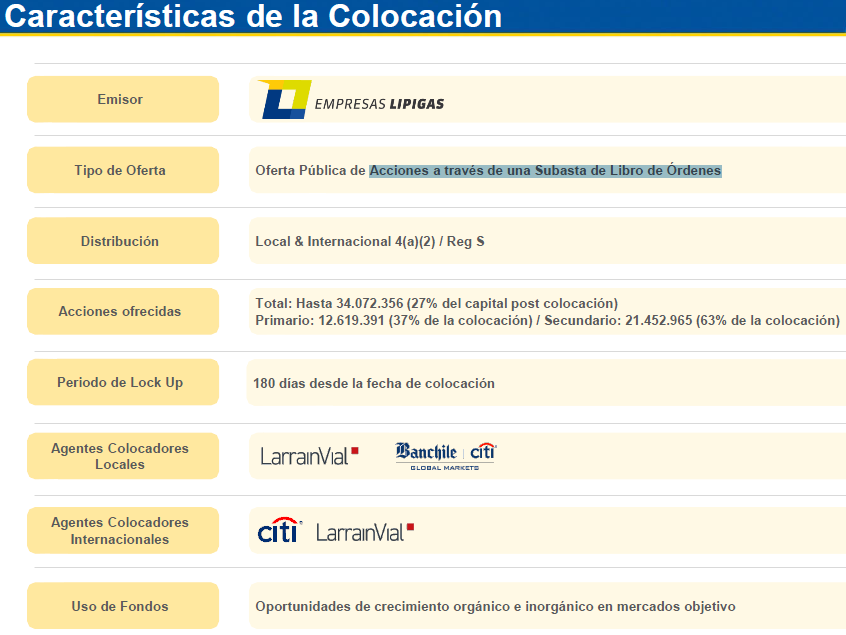846x635 pixels.
Task: Click the Agentes Colocadores Locales label
Action: [x=122, y=456]
